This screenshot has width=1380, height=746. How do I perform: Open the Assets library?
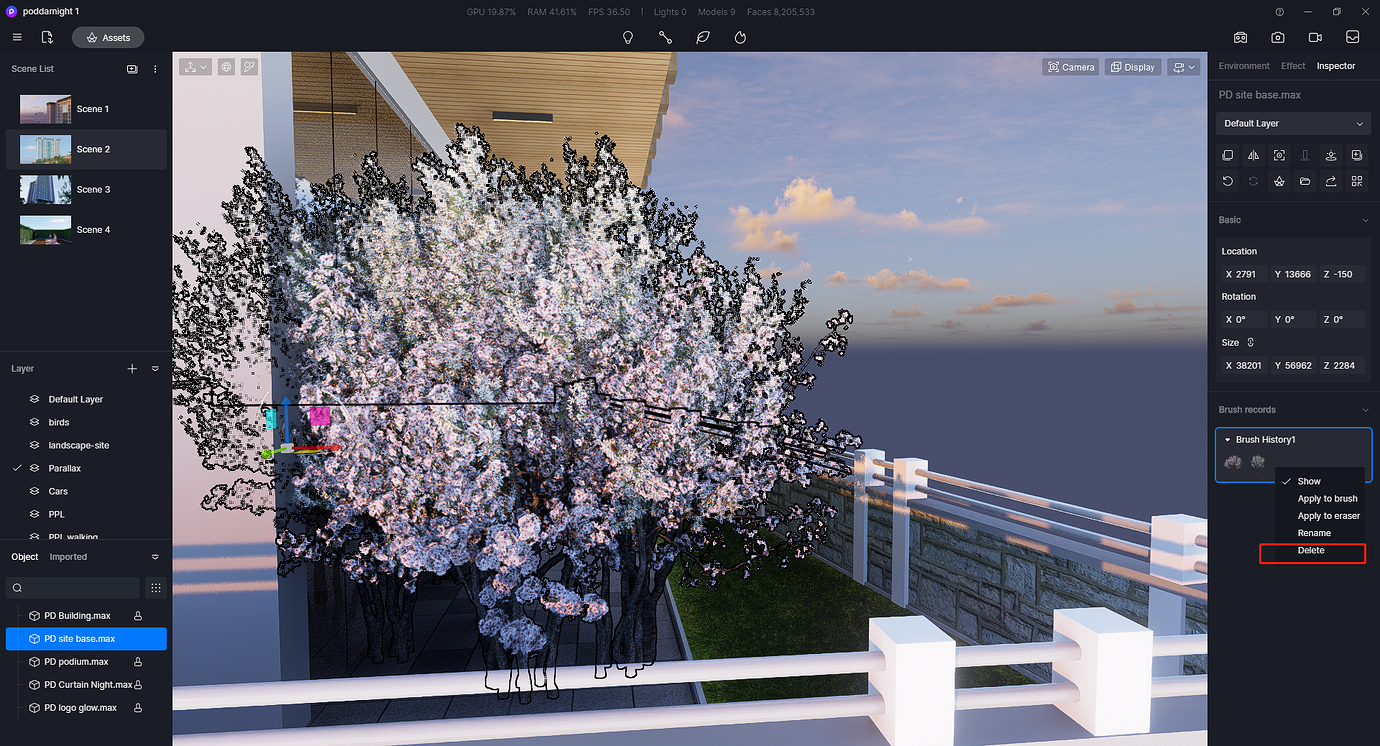point(108,37)
